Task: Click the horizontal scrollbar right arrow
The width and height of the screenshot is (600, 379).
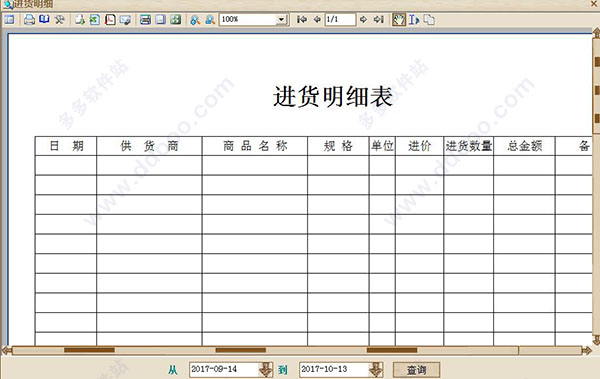Action: tap(586, 350)
